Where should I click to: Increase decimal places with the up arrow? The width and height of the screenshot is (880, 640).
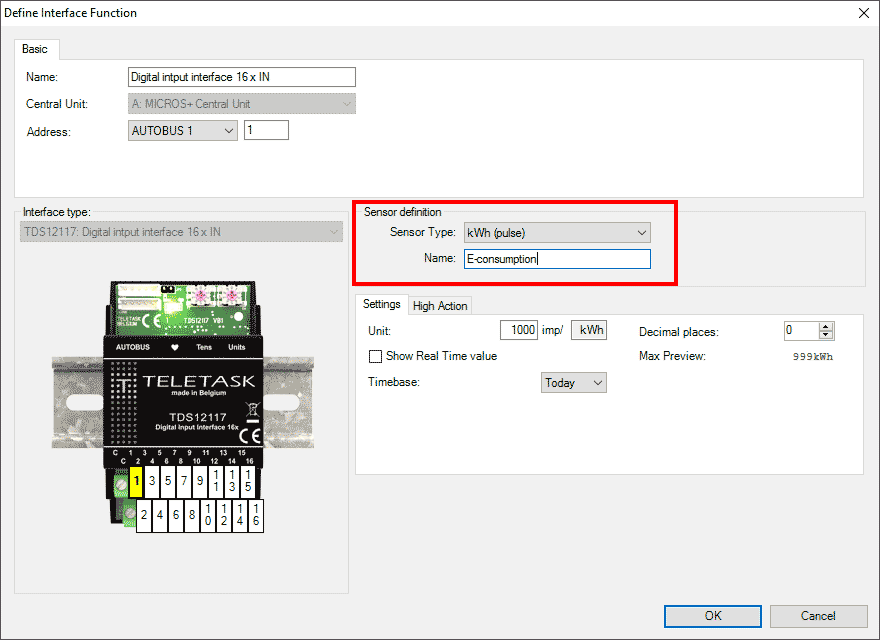click(825, 326)
